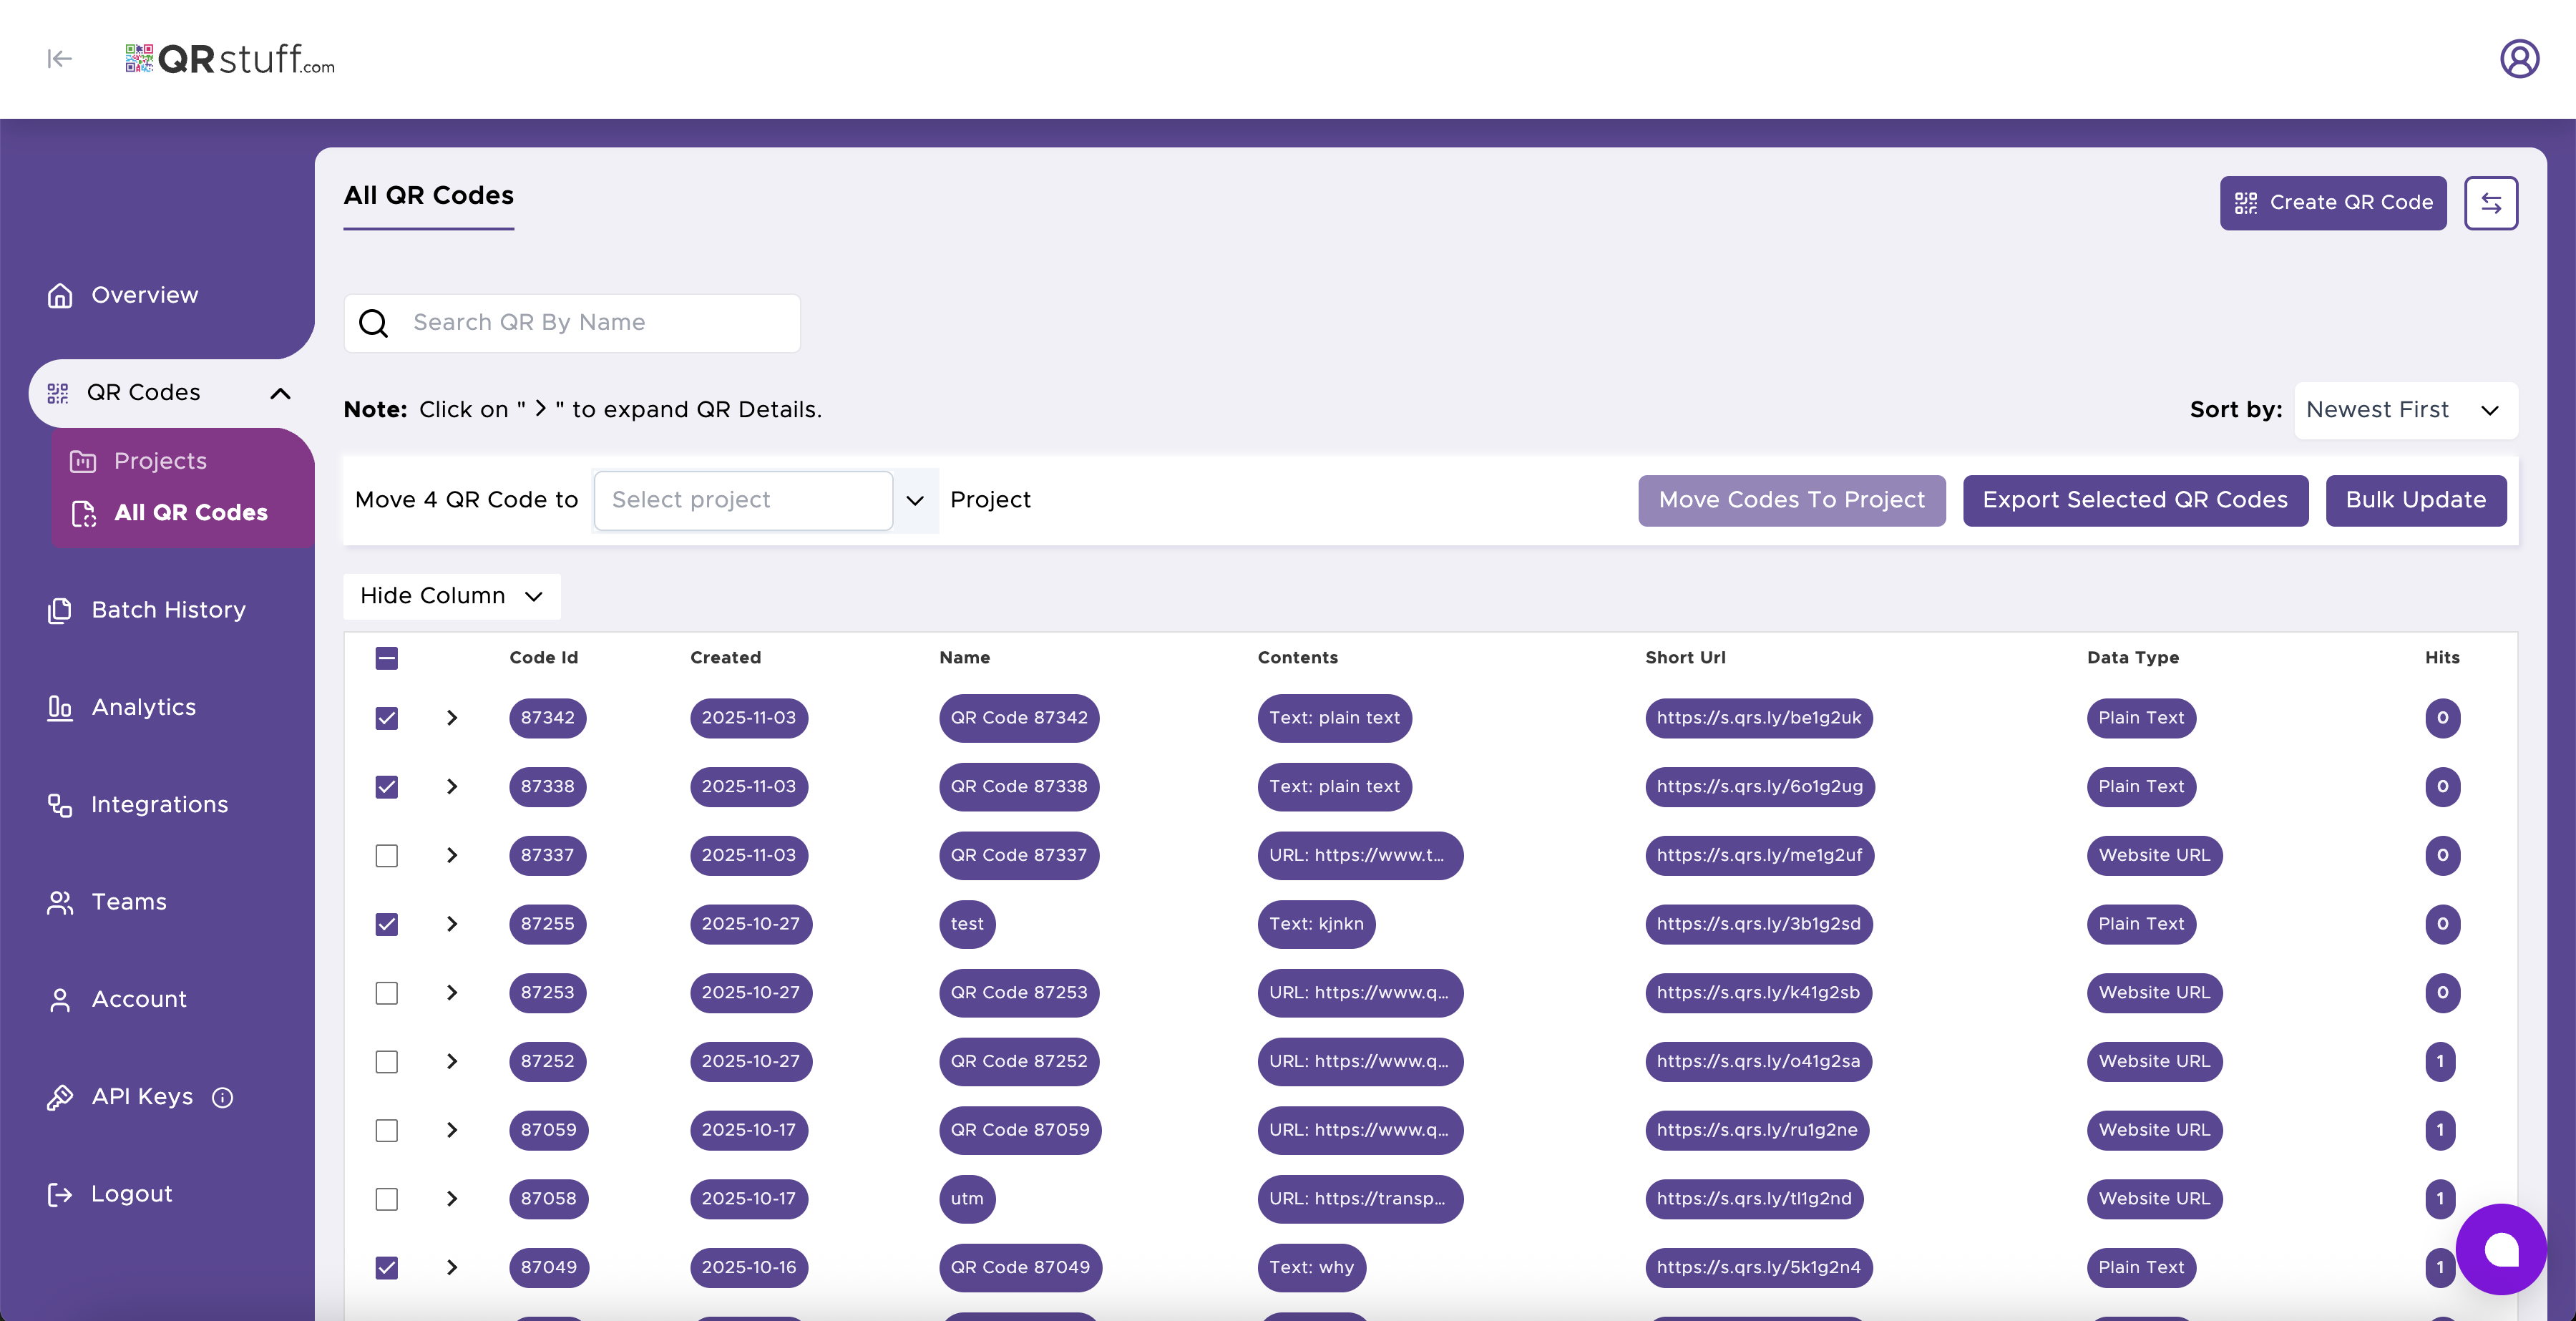
Task: Click Export Selected QR Codes
Action: point(2135,500)
